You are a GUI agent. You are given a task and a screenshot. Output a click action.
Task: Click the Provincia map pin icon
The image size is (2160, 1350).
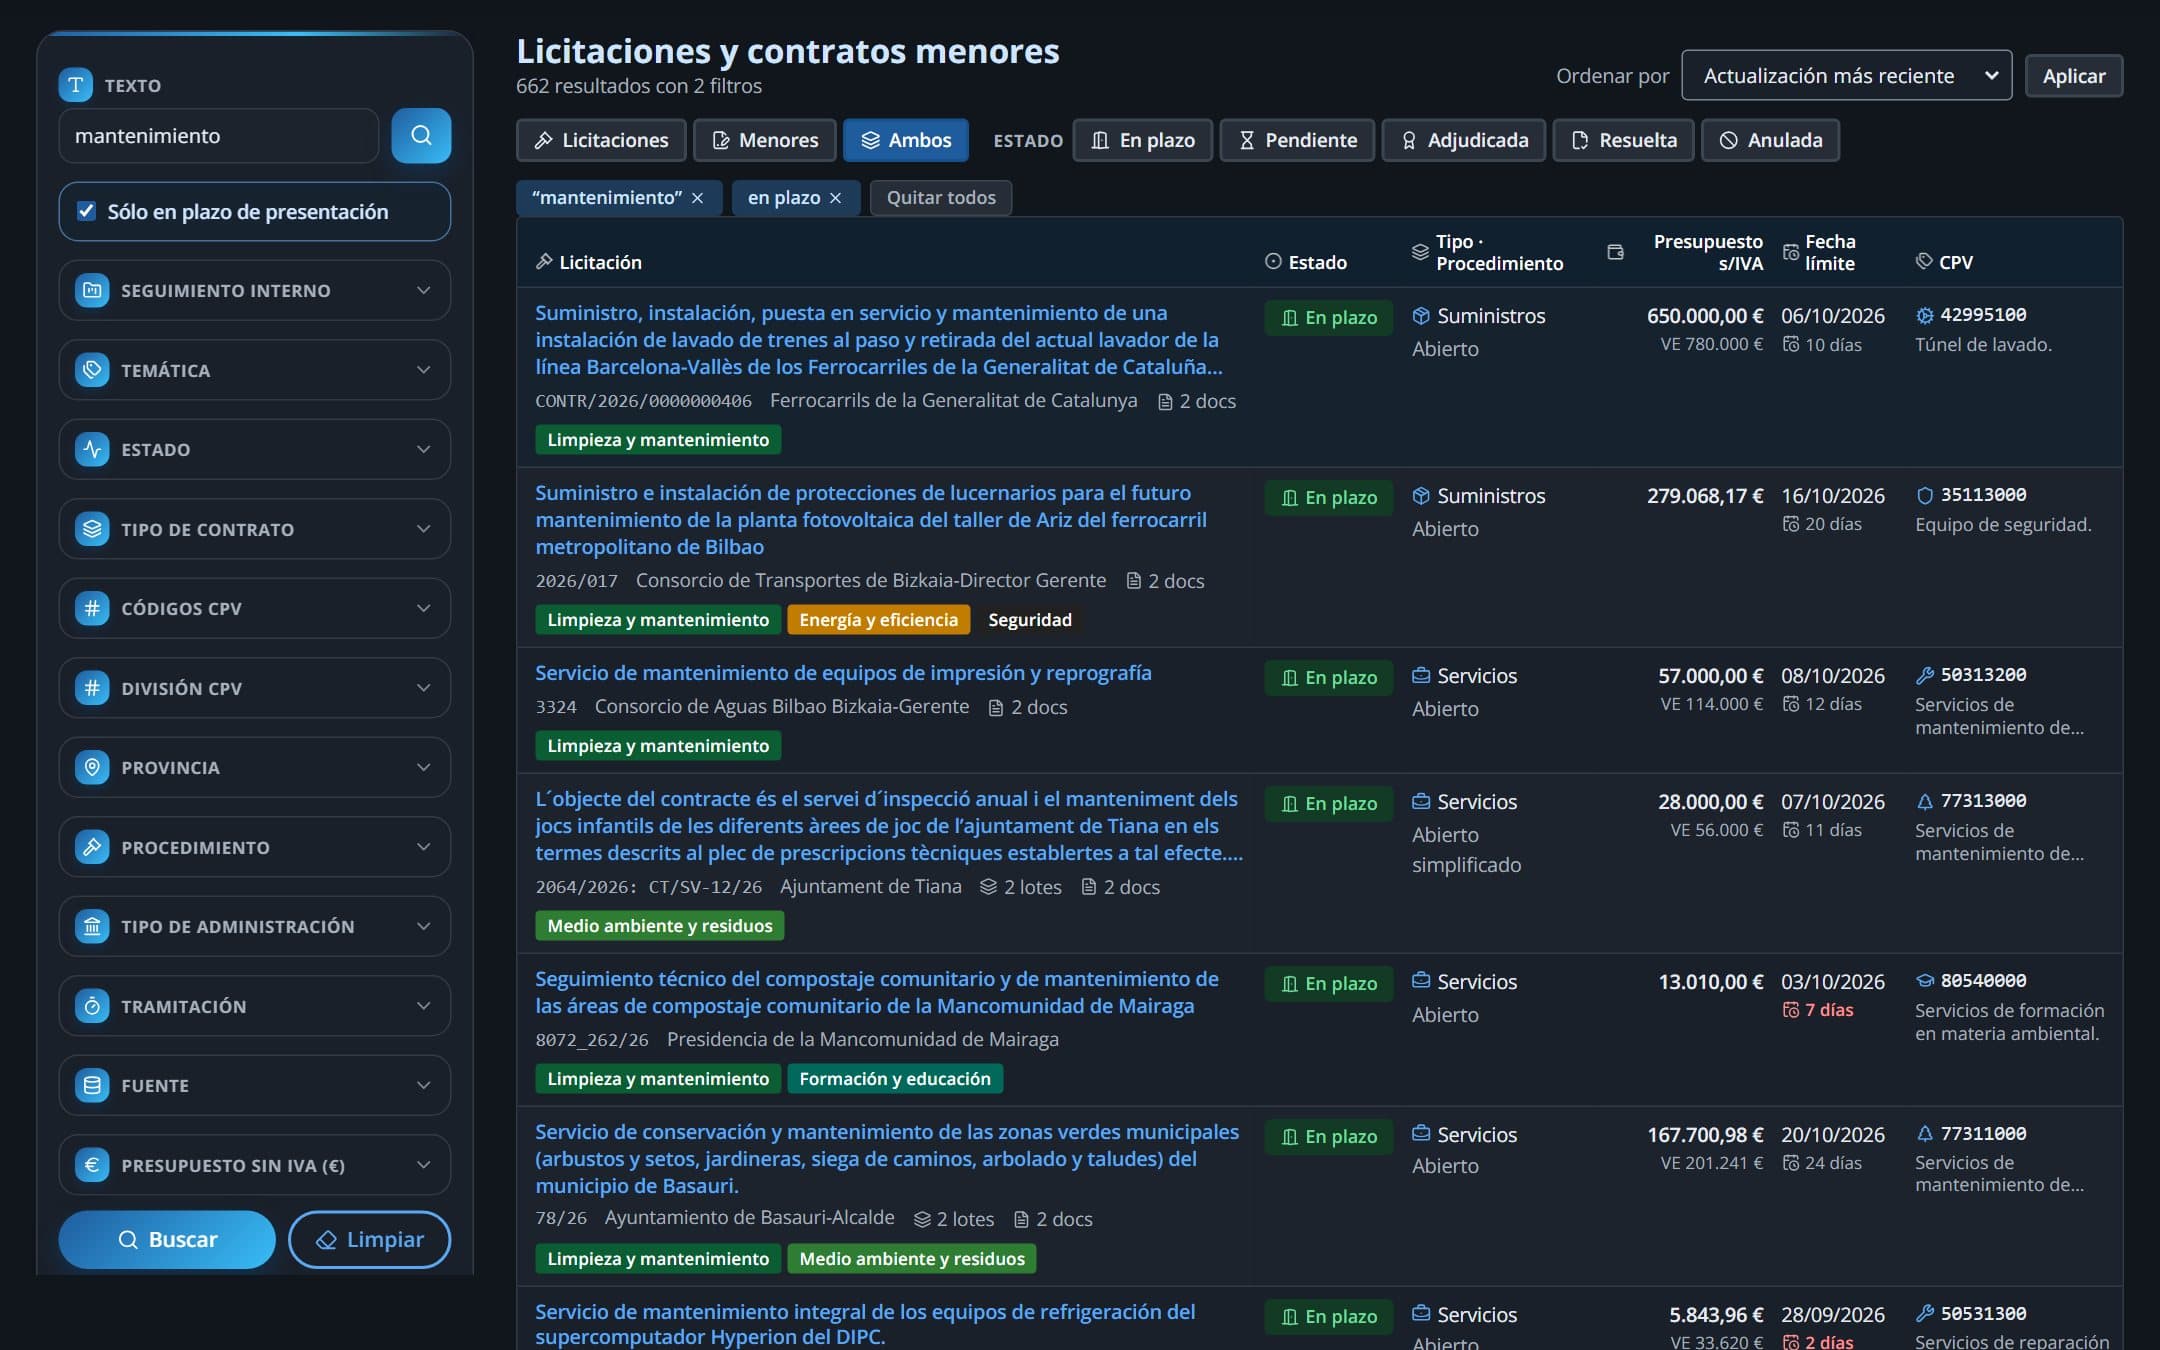coord(92,767)
